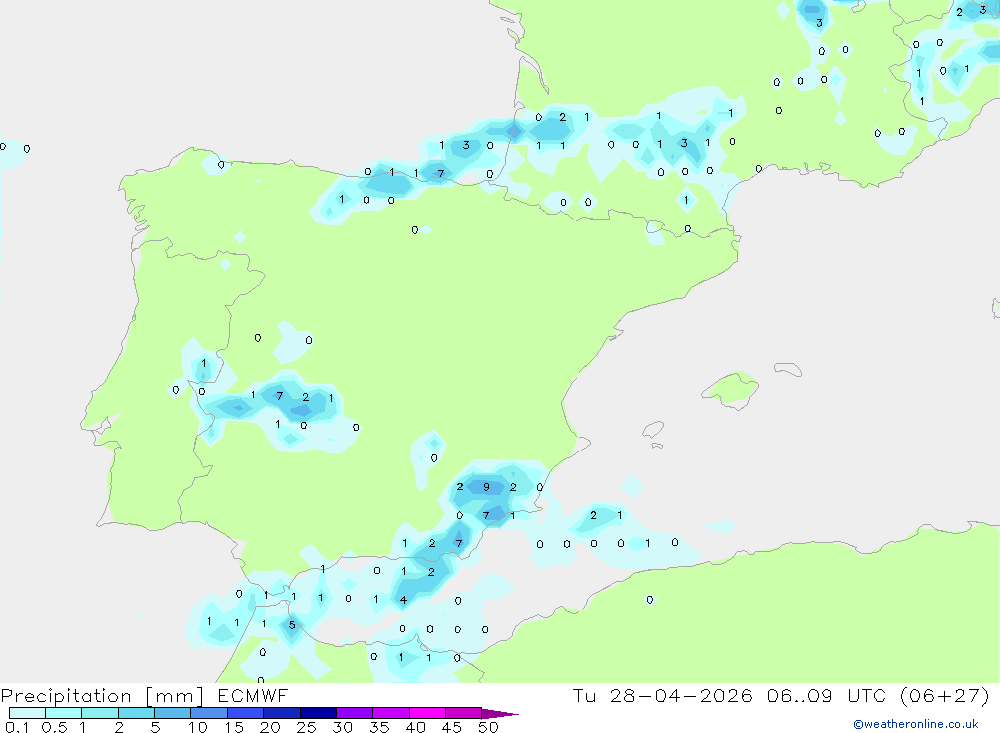Image resolution: width=1000 pixels, height=733 pixels.
Task: Open the weatheronline.co.uk link
Action: [916, 724]
